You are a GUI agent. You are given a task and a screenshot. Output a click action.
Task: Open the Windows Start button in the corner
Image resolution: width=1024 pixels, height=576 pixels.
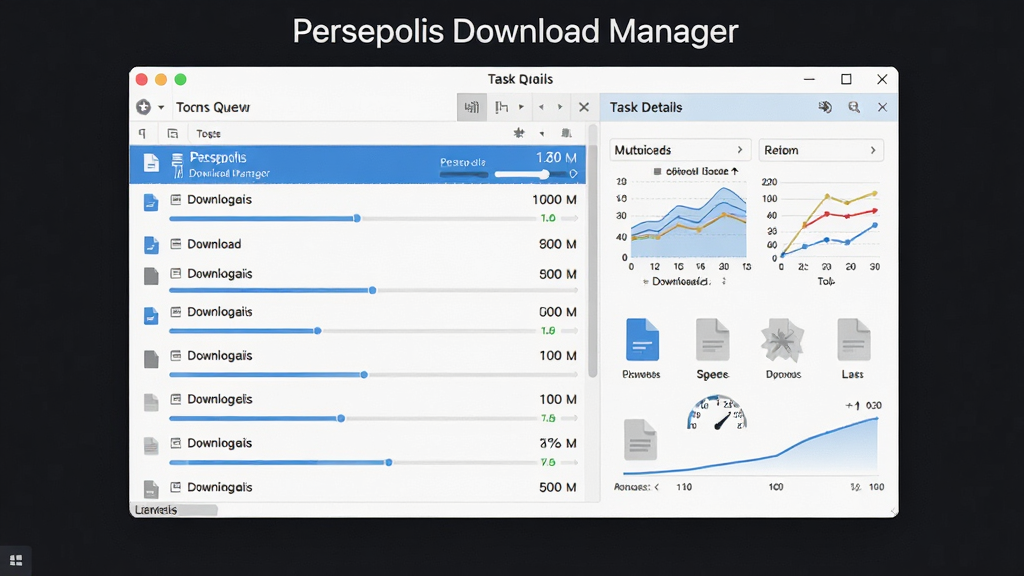(16, 560)
